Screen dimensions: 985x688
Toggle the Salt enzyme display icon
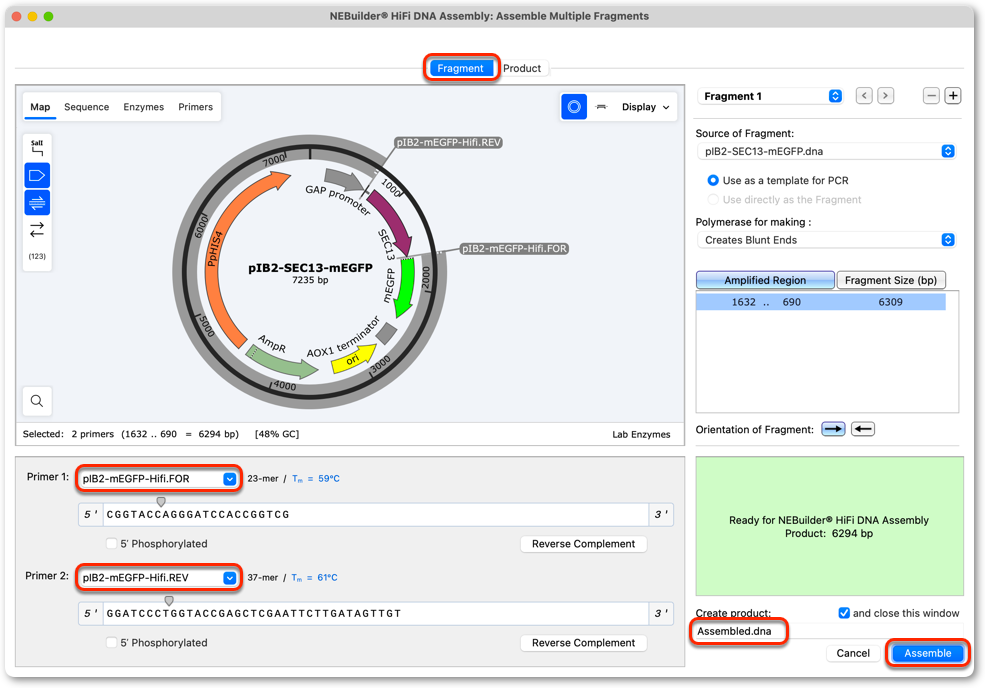click(x=37, y=148)
